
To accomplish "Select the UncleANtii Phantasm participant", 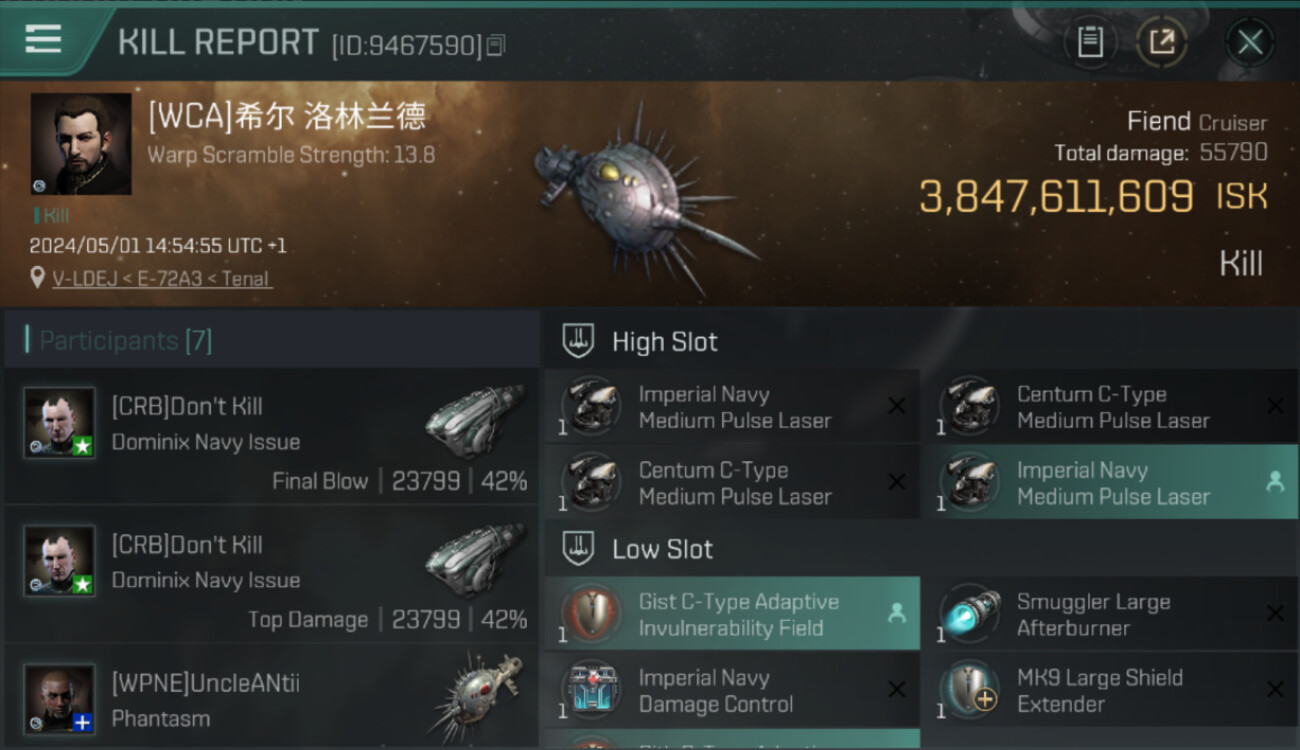I will coord(270,700).
